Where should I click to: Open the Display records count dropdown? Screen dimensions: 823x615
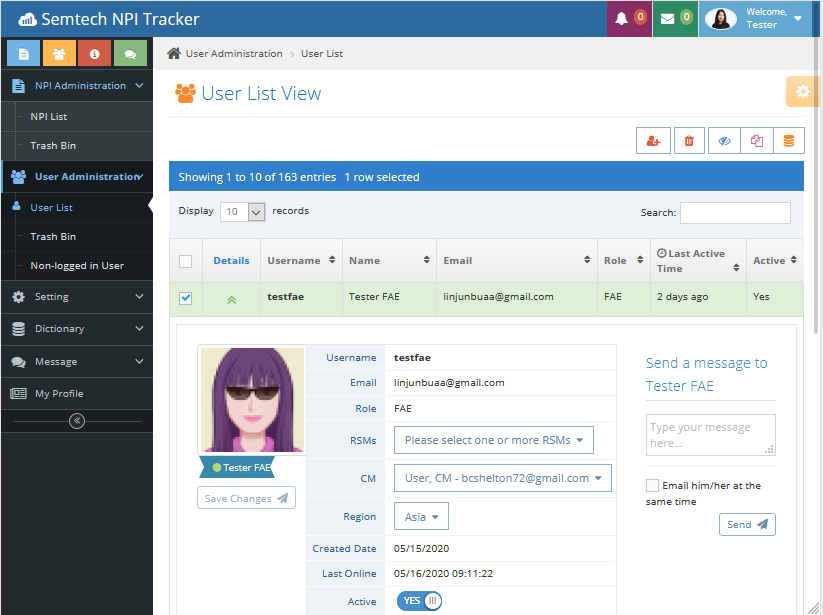coord(242,211)
